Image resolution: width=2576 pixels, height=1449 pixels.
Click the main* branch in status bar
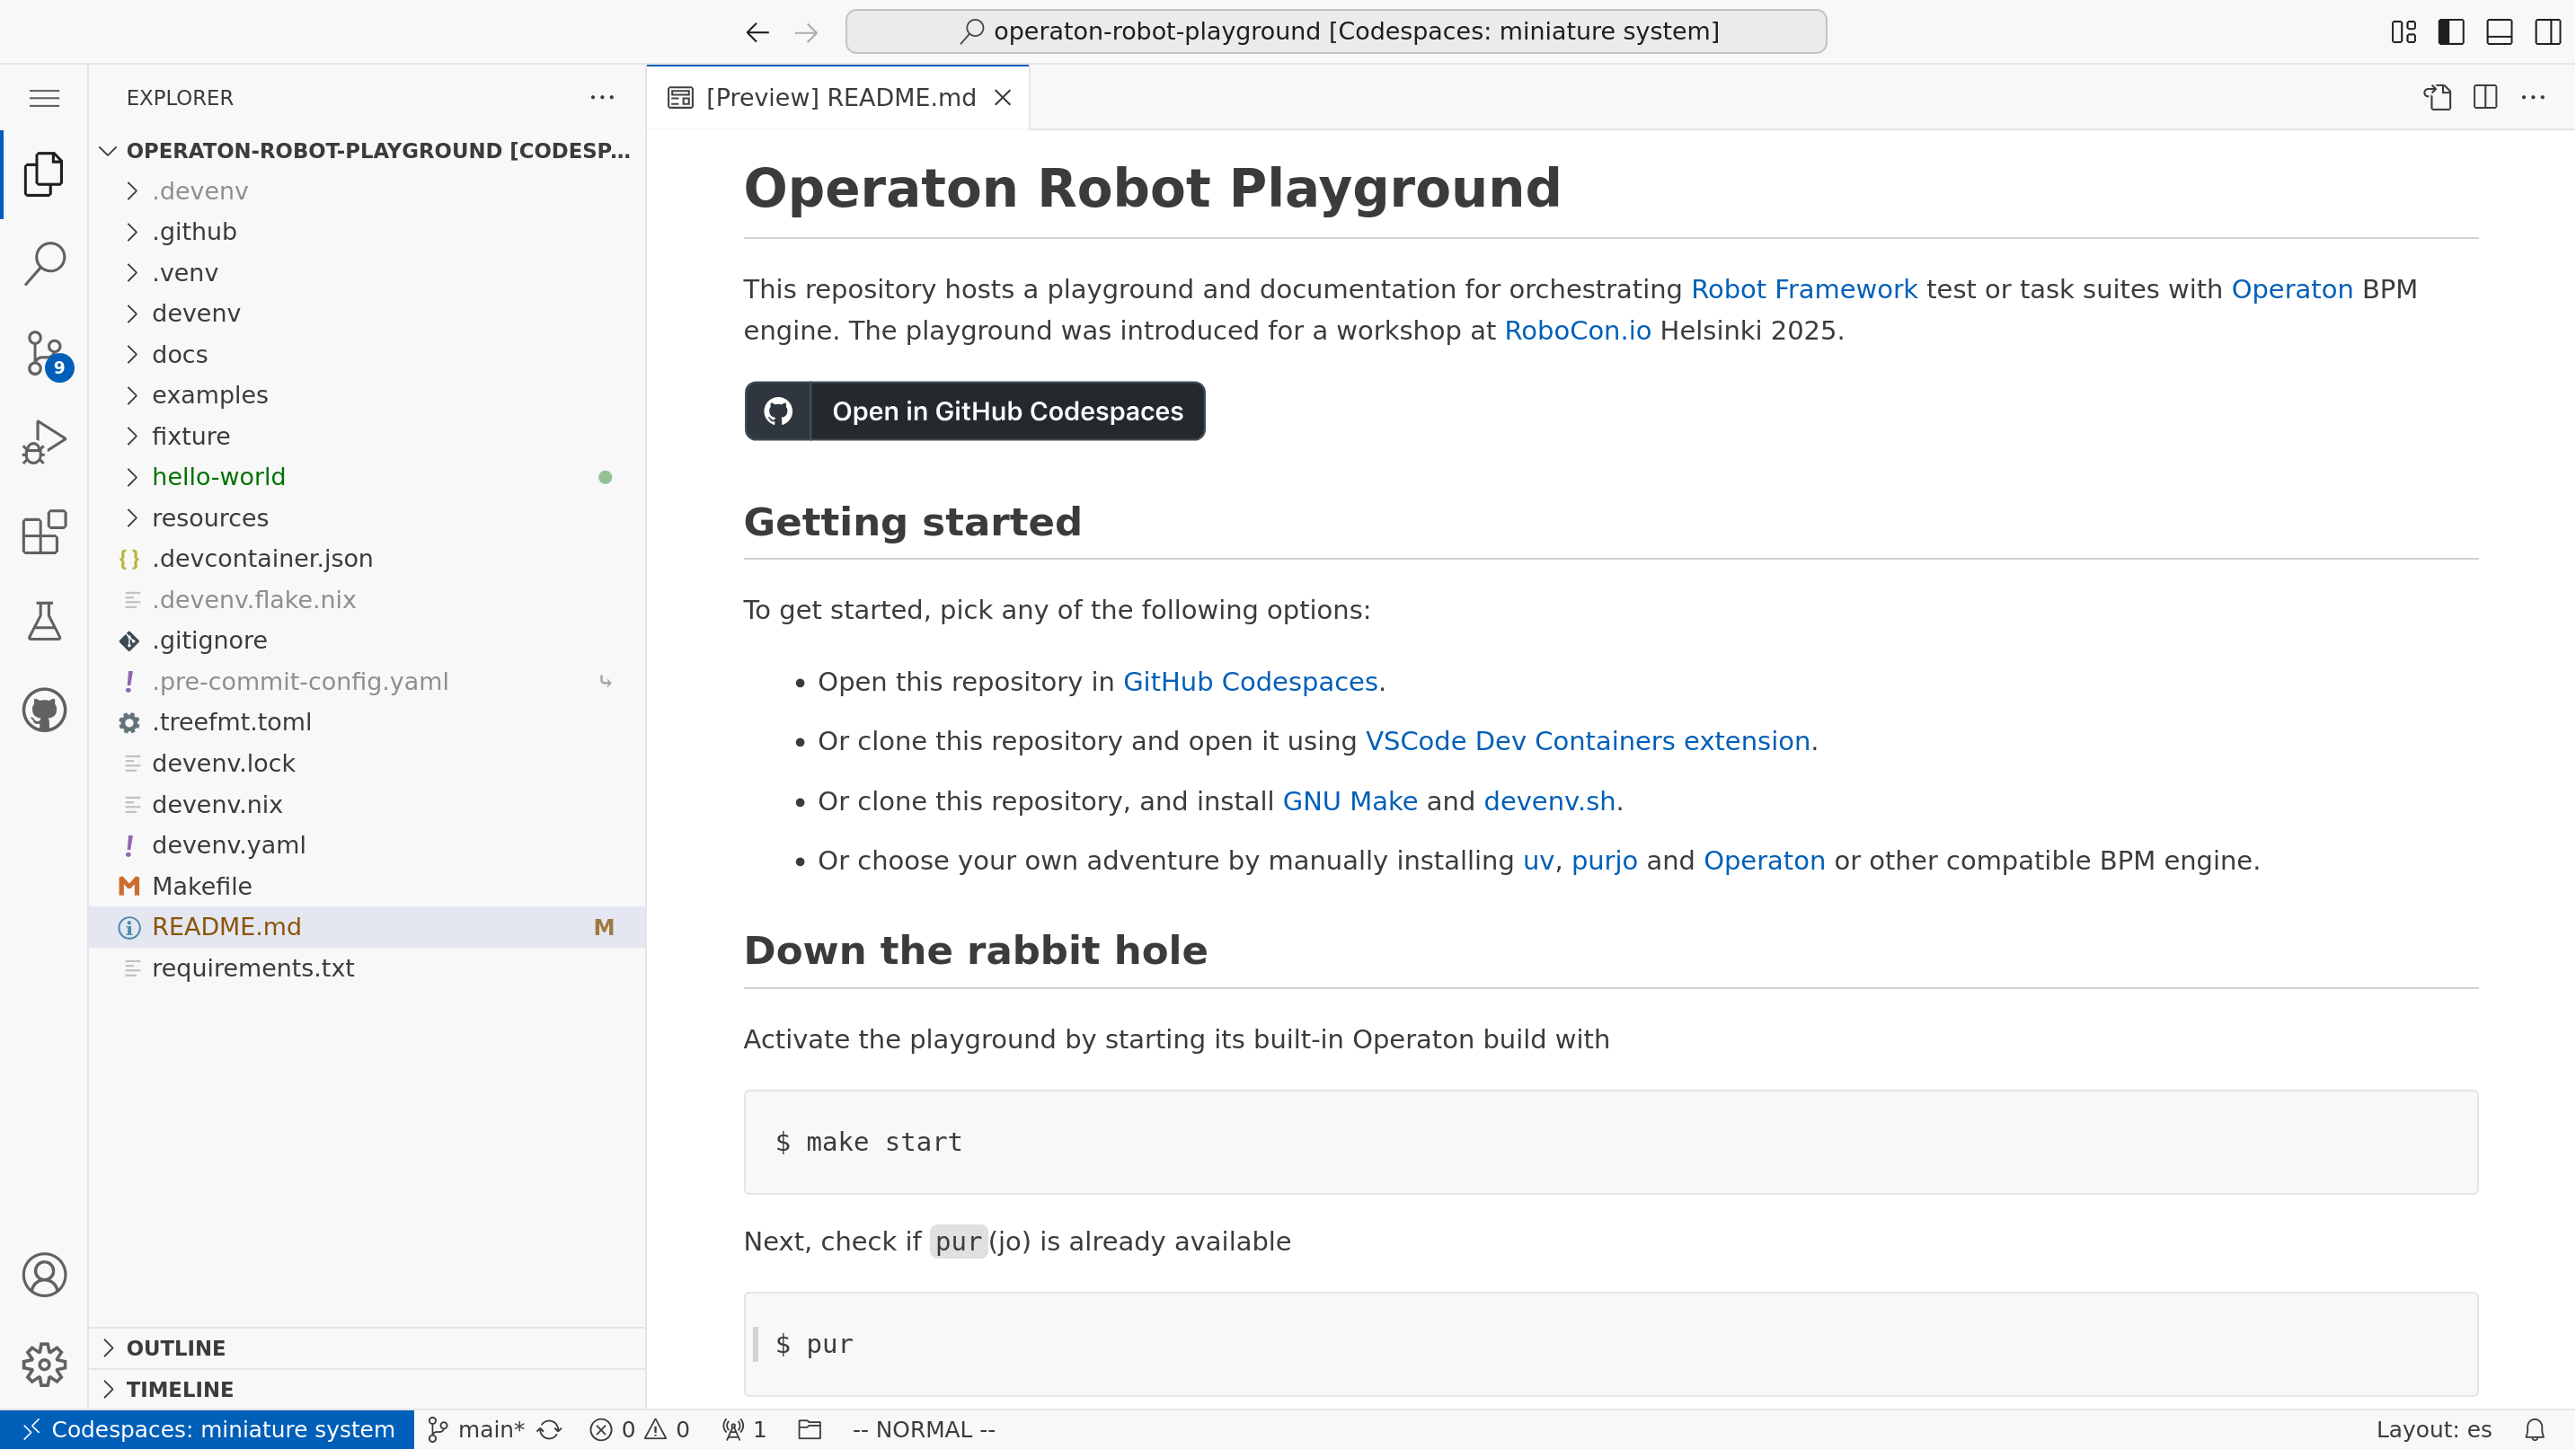pyautogui.click(x=476, y=1429)
